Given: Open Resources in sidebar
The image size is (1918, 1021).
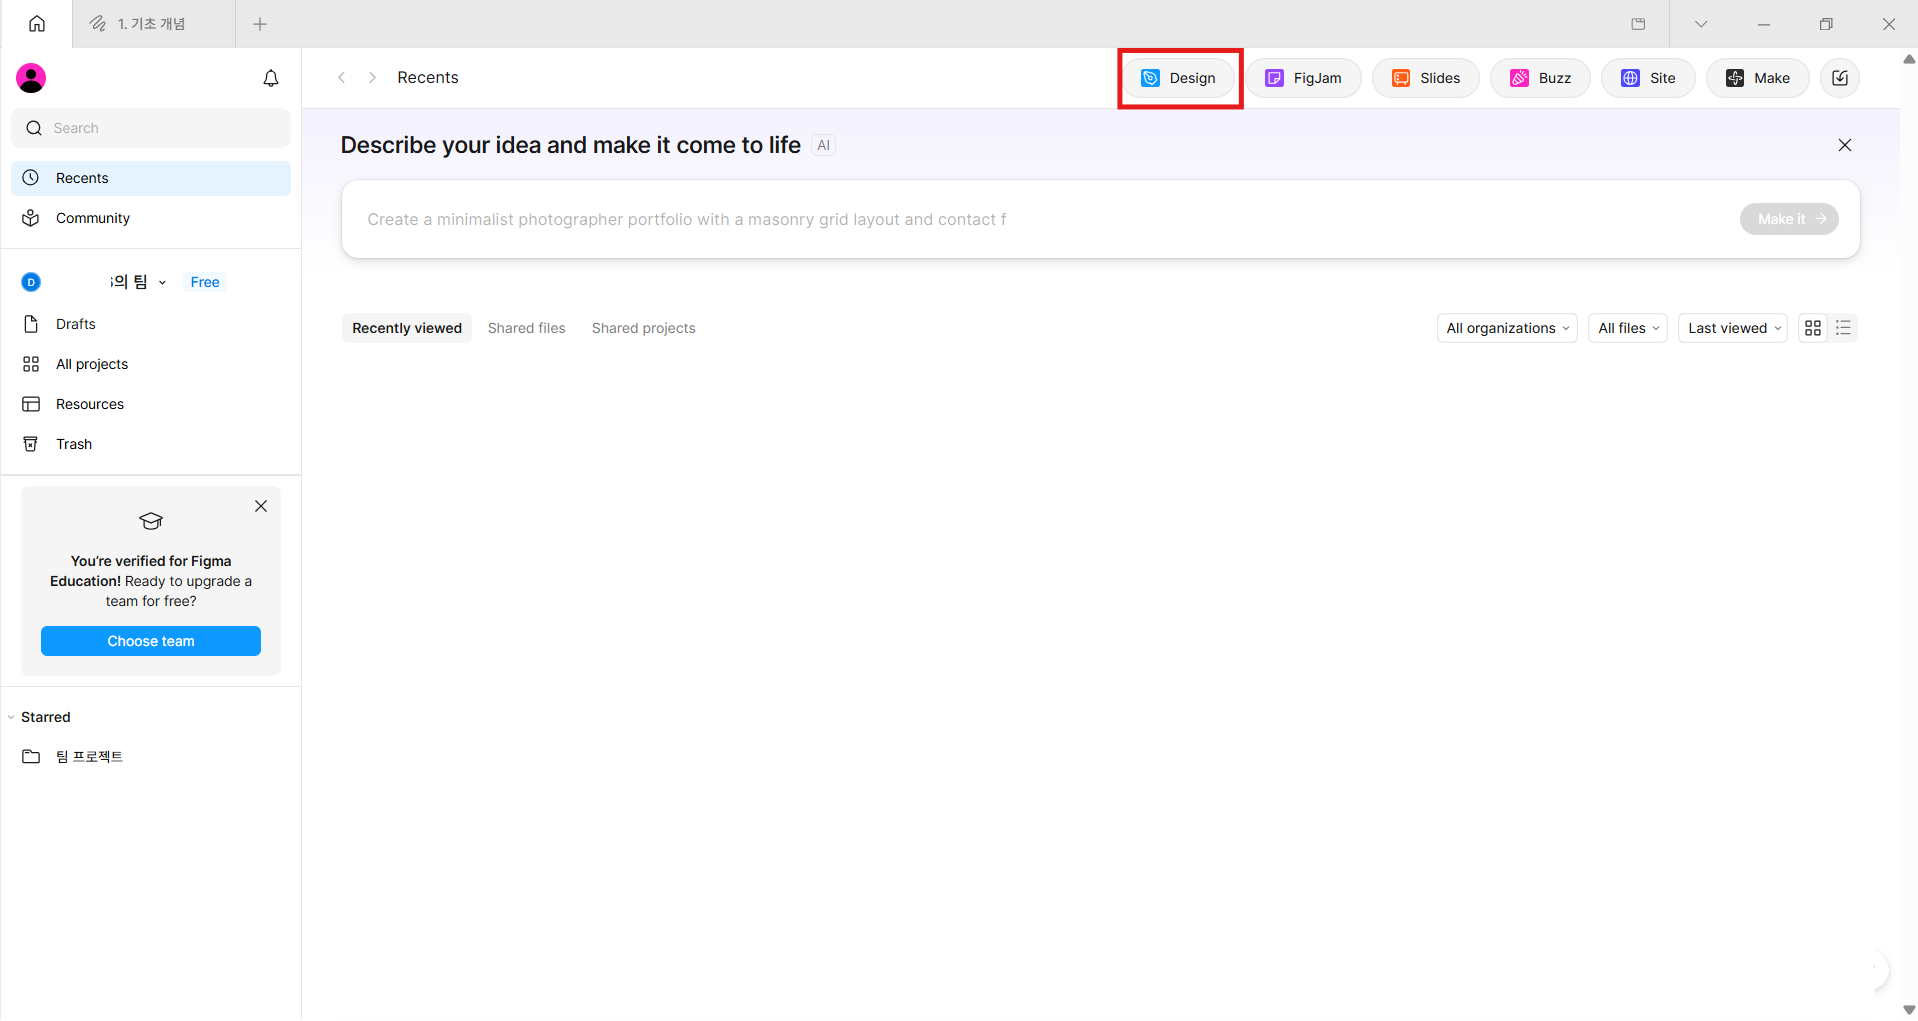Looking at the screenshot, I should (x=151, y=404).
